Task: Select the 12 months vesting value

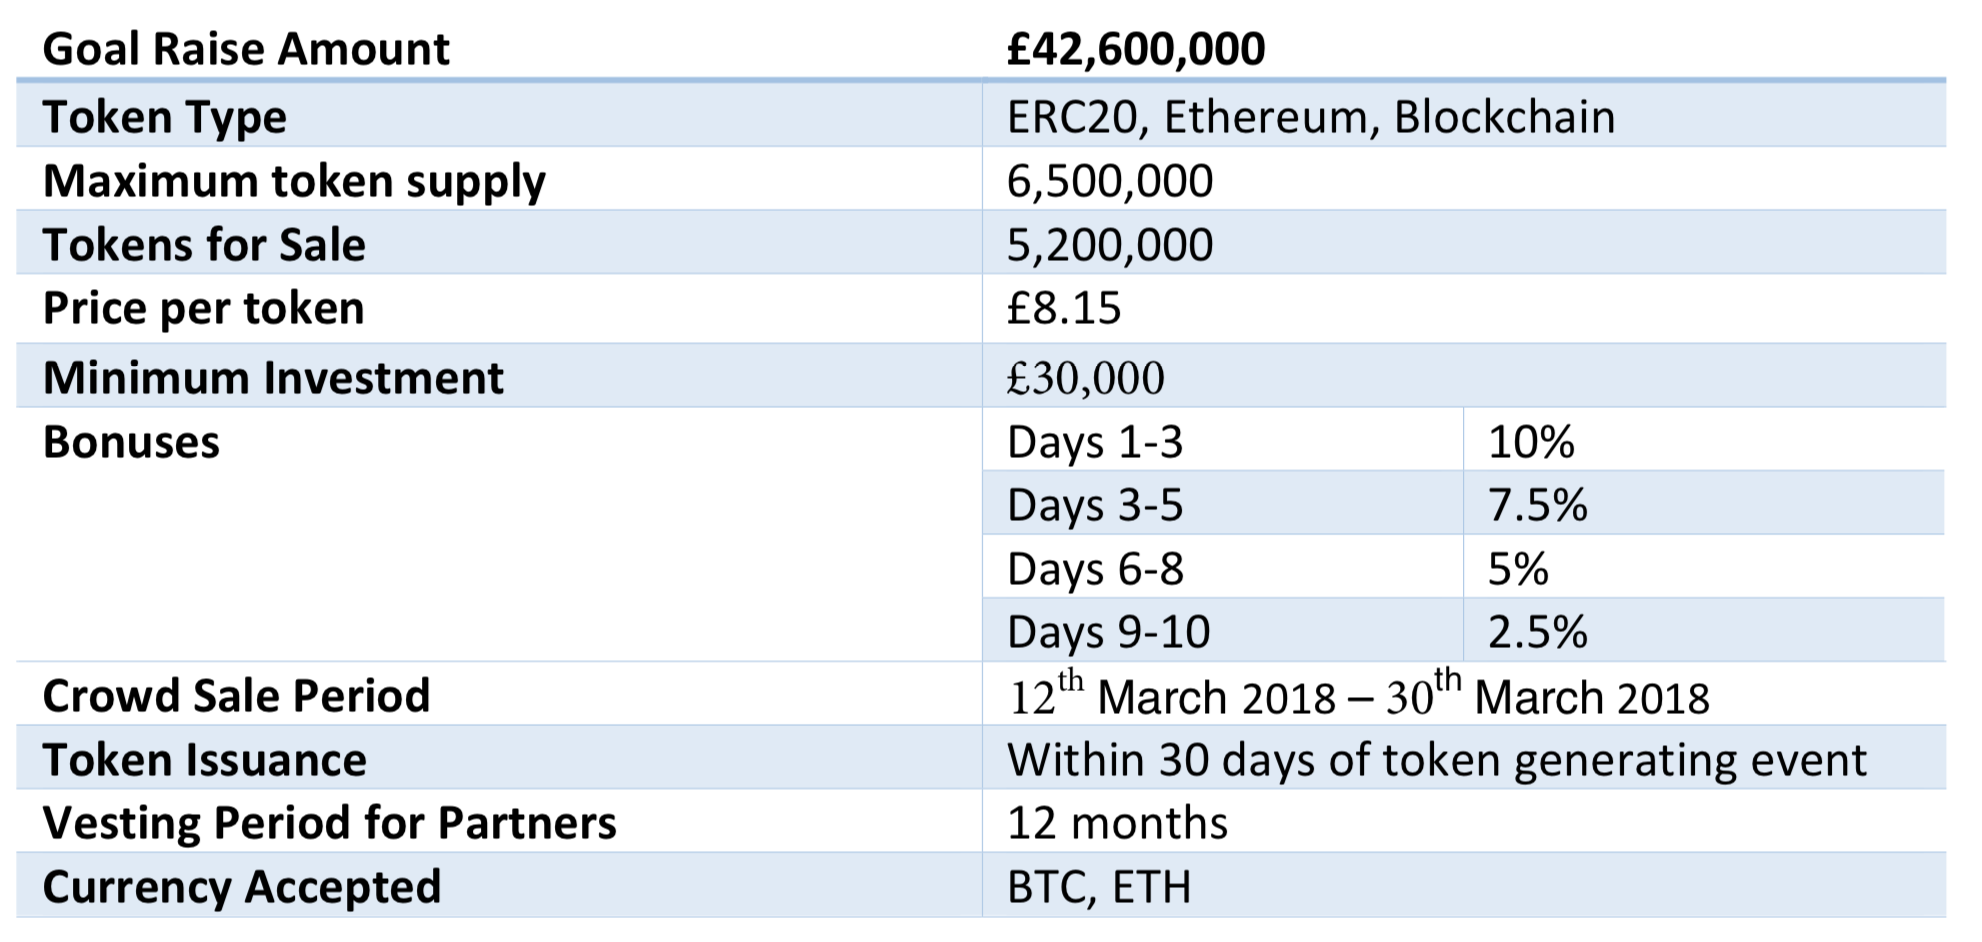Action: [x=1117, y=823]
